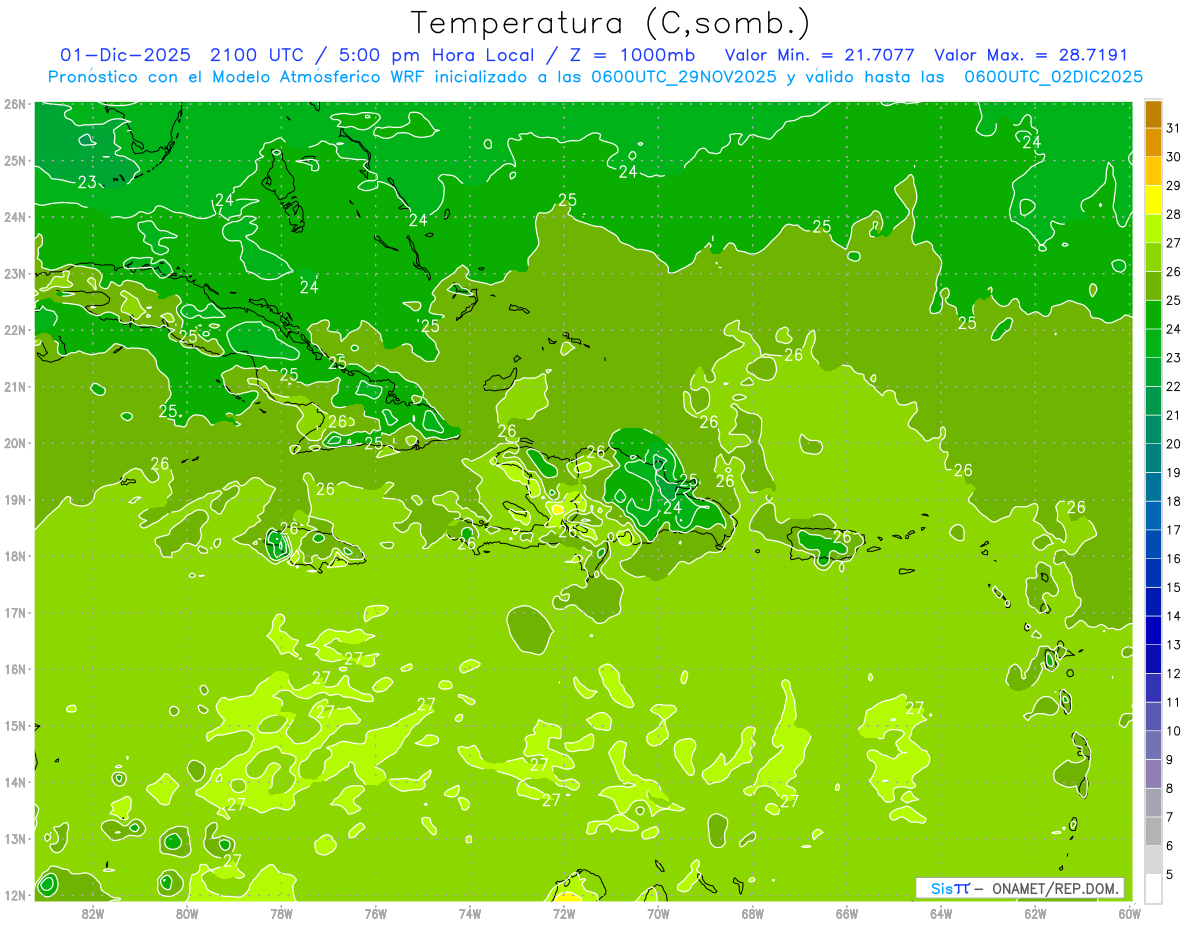Click "Valor Max. = 28.7191" text
The width and height of the screenshot is (1200, 927).
[x=1031, y=55]
